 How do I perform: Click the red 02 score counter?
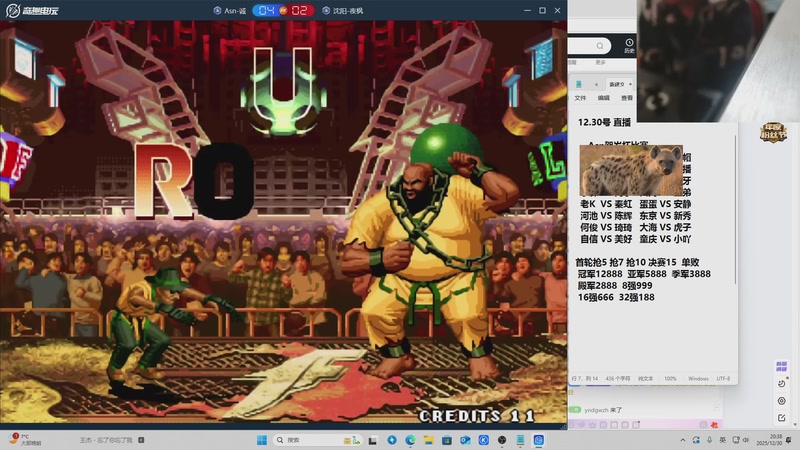coord(299,10)
